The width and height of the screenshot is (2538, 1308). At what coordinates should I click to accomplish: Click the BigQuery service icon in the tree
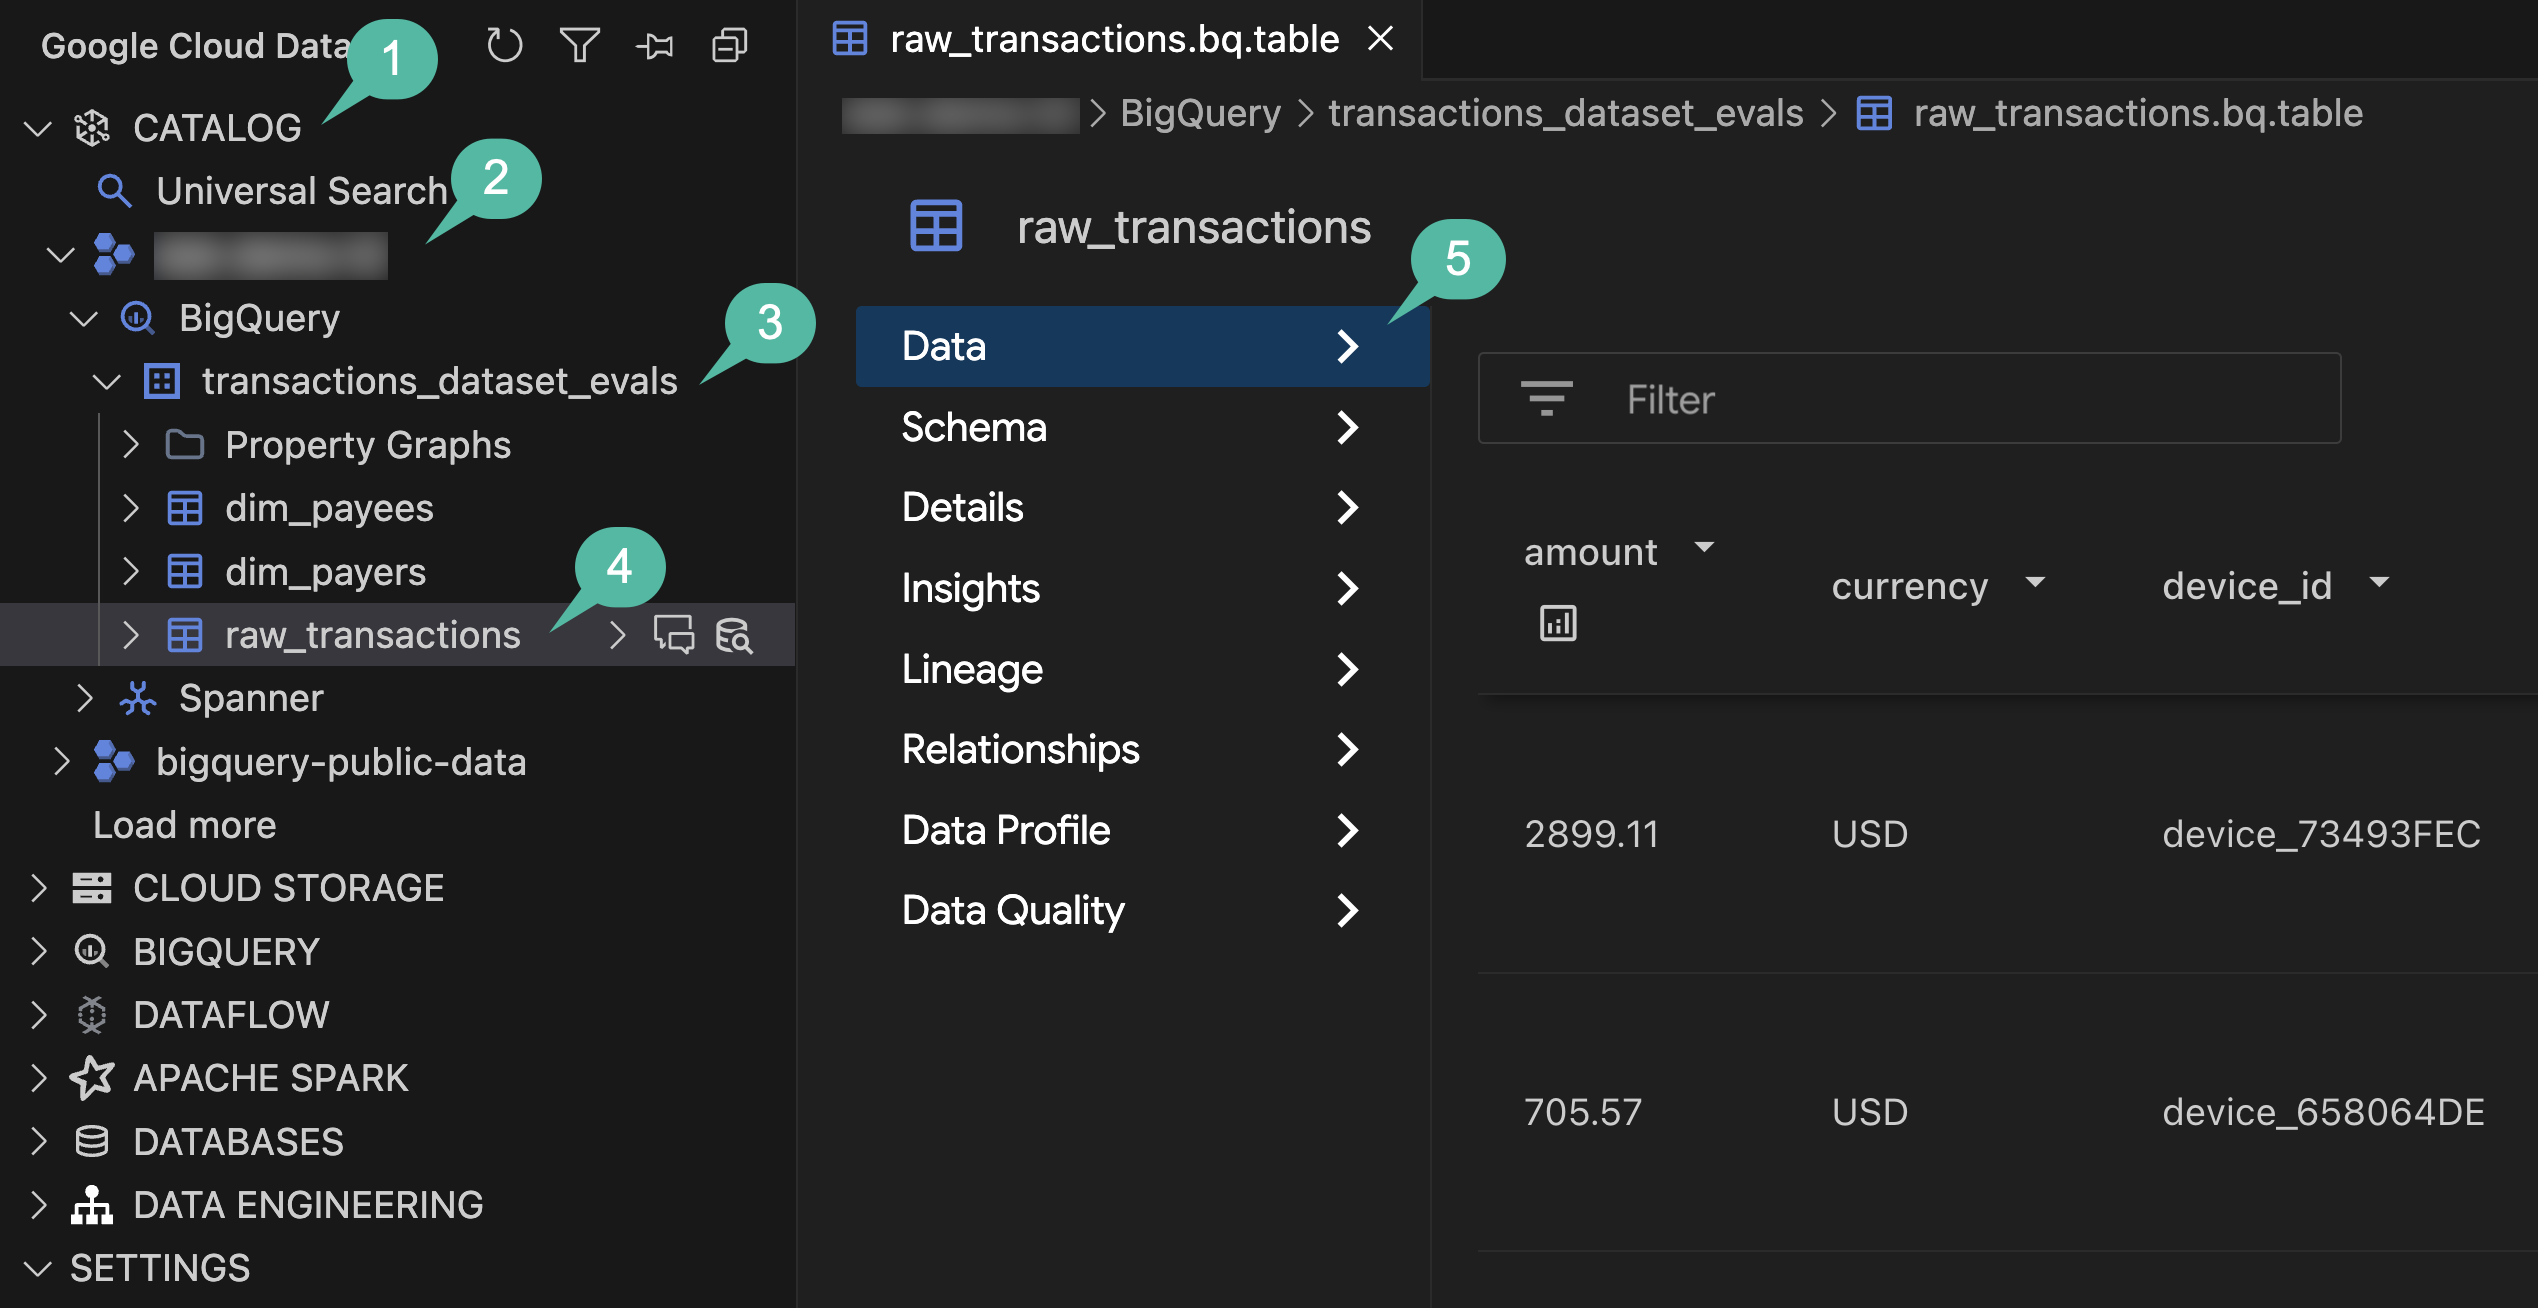[137, 318]
